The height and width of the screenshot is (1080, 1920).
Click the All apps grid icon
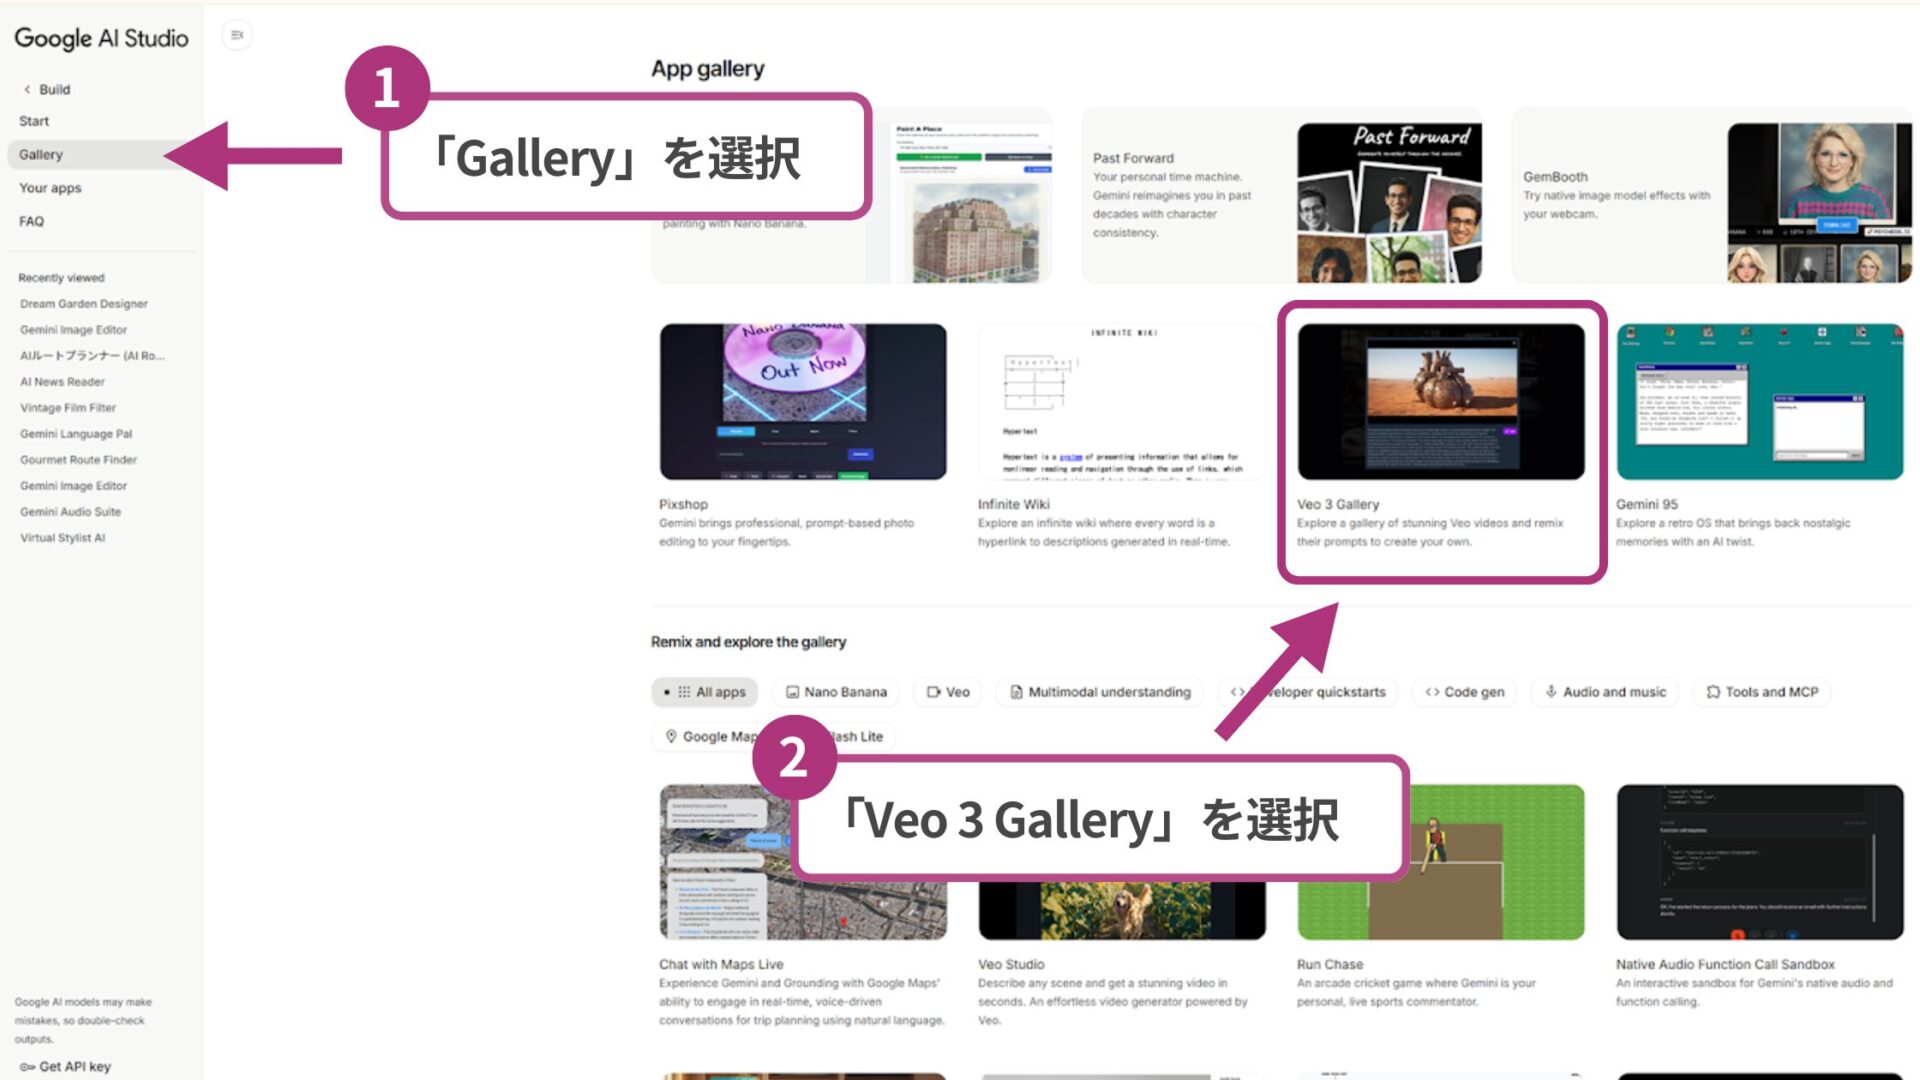click(x=683, y=692)
